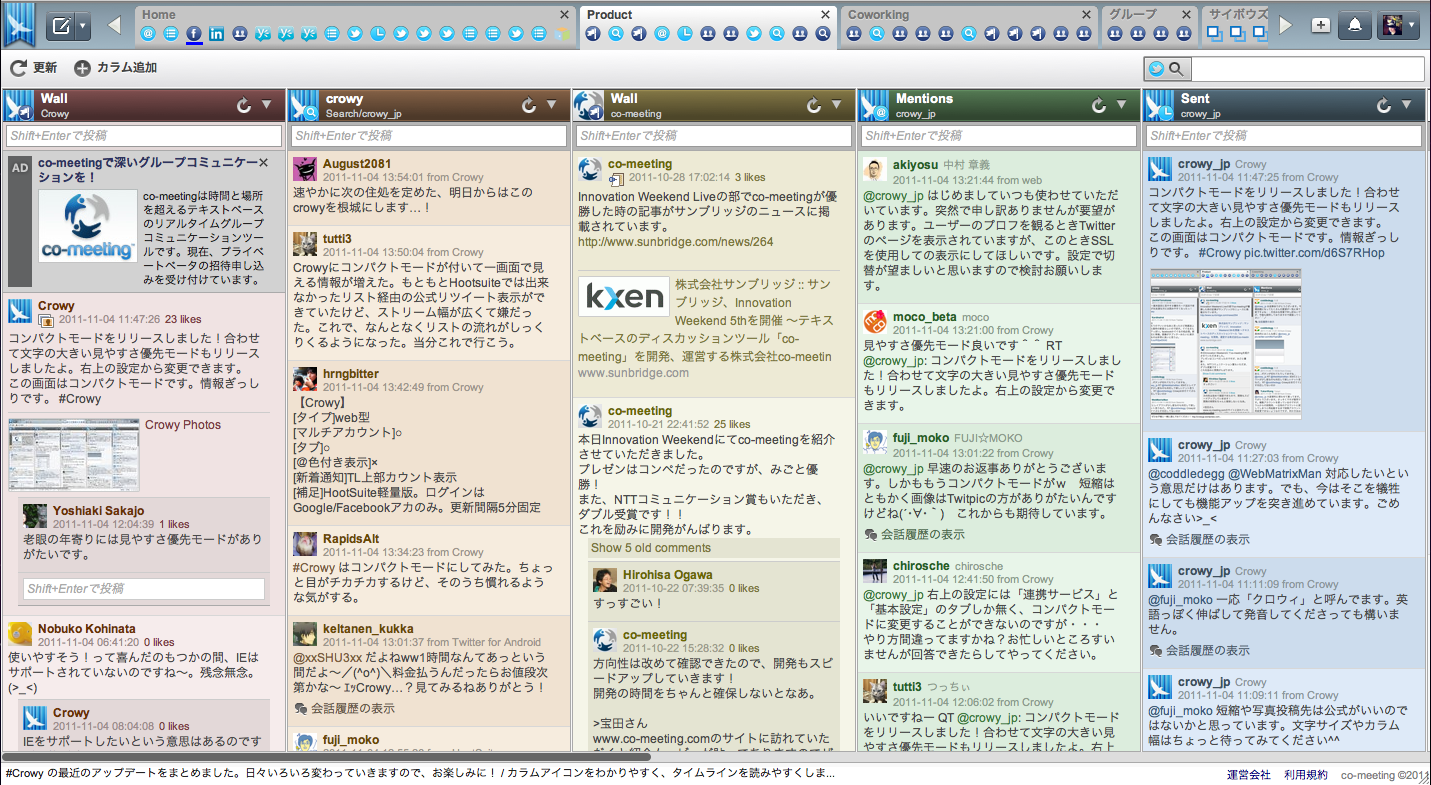Image resolution: width=1431 pixels, height=785 pixels.
Task: Open the 利用規約 link in footer
Action: 1306,774
